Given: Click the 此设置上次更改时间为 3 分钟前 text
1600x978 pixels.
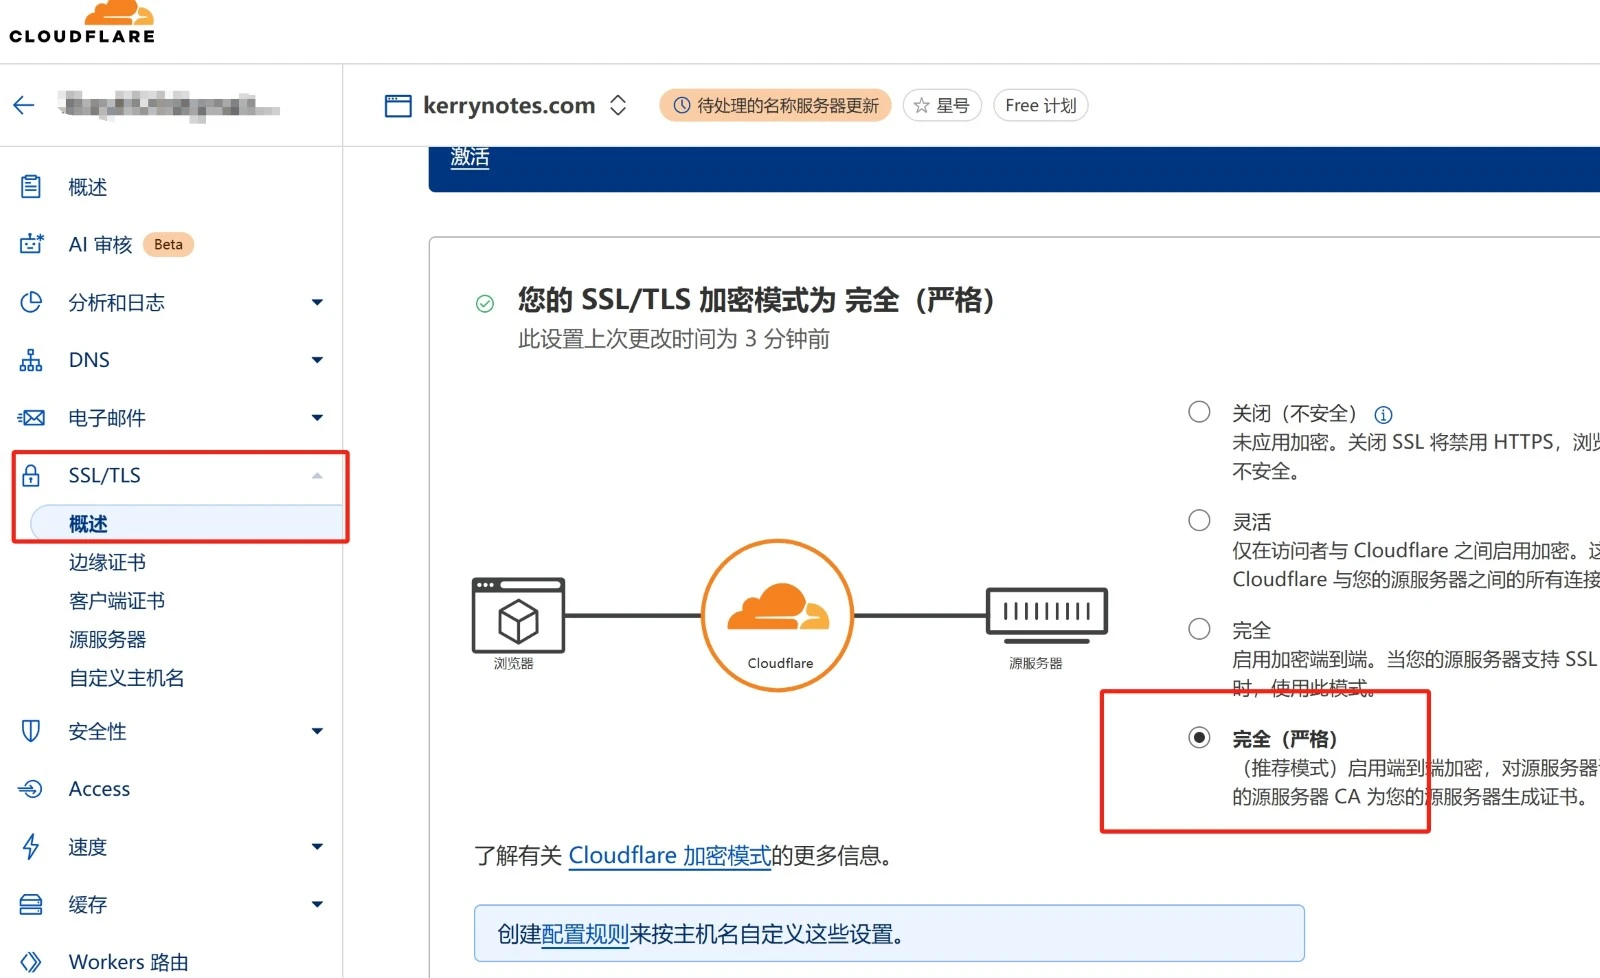Looking at the screenshot, I should tap(673, 339).
